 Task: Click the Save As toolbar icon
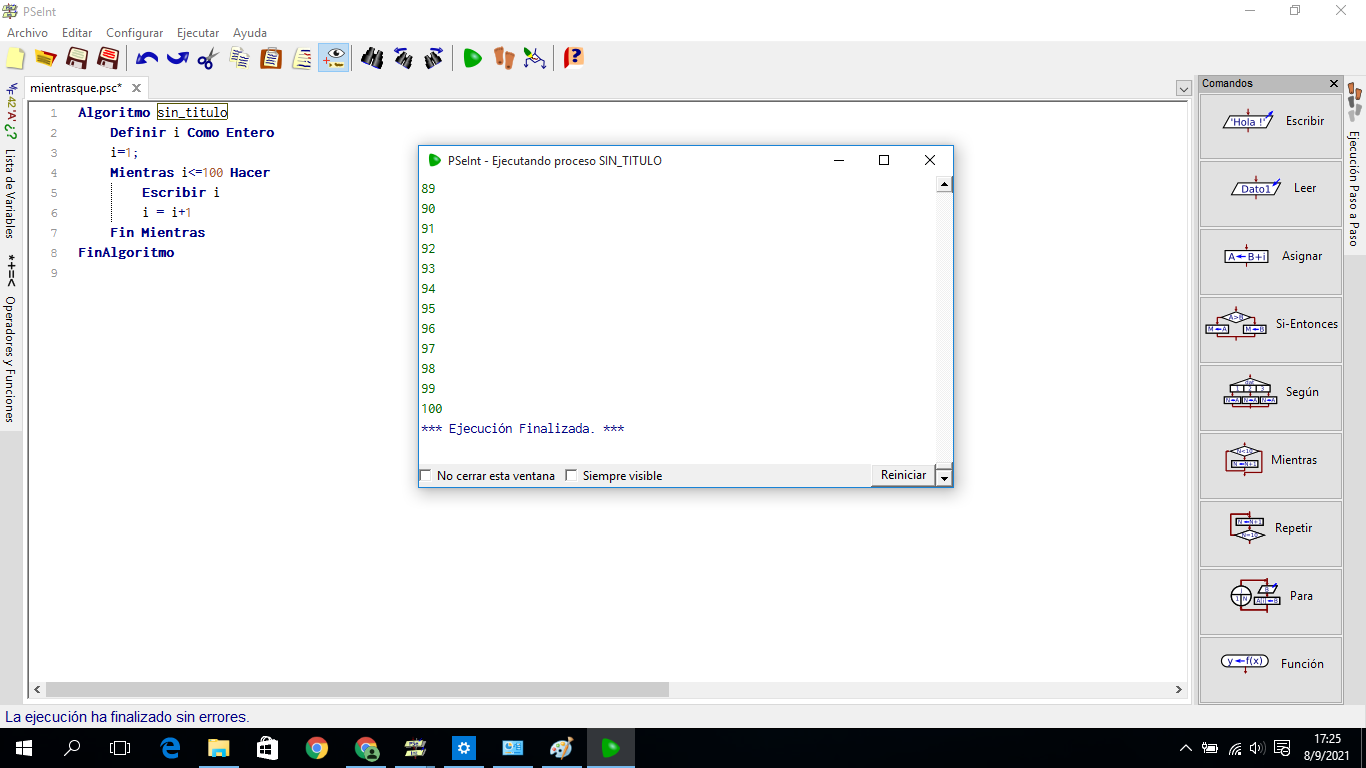click(108, 58)
